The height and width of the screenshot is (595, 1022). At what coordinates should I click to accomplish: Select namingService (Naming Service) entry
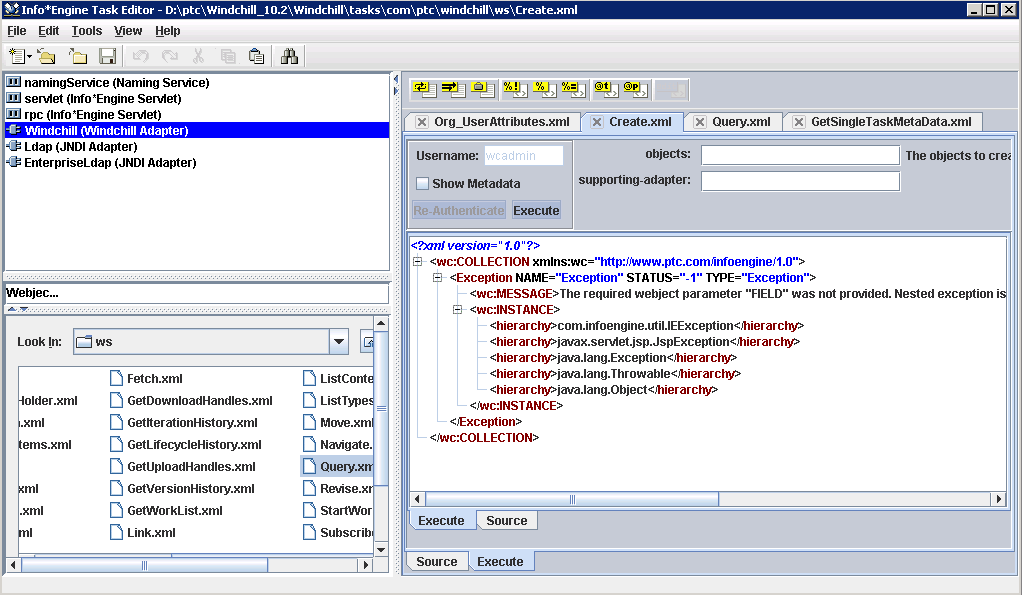point(117,83)
